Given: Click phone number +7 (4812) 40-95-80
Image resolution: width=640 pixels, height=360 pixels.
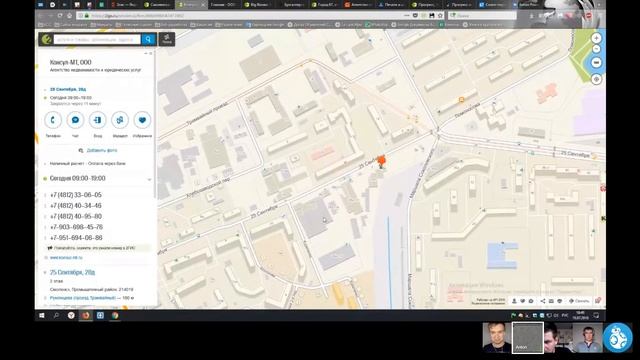Looking at the screenshot, I should (x=76, y=216).
